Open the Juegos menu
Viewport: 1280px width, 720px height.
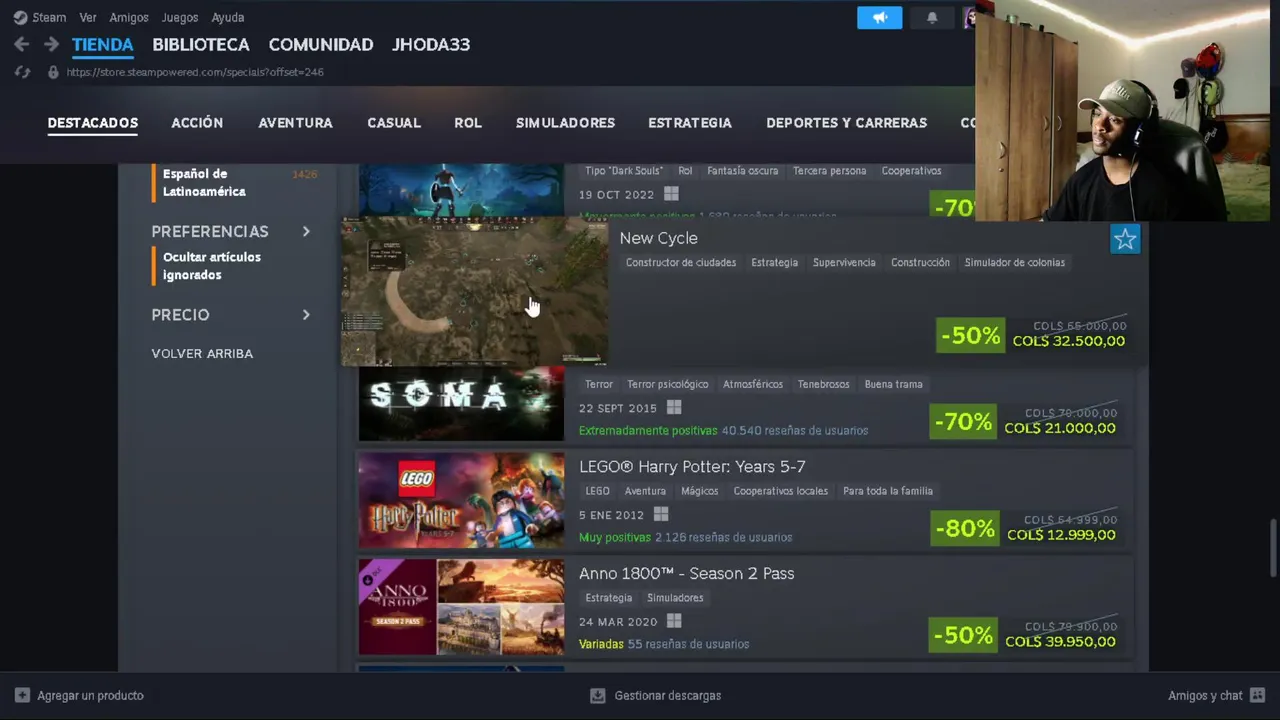click(180, 17)
